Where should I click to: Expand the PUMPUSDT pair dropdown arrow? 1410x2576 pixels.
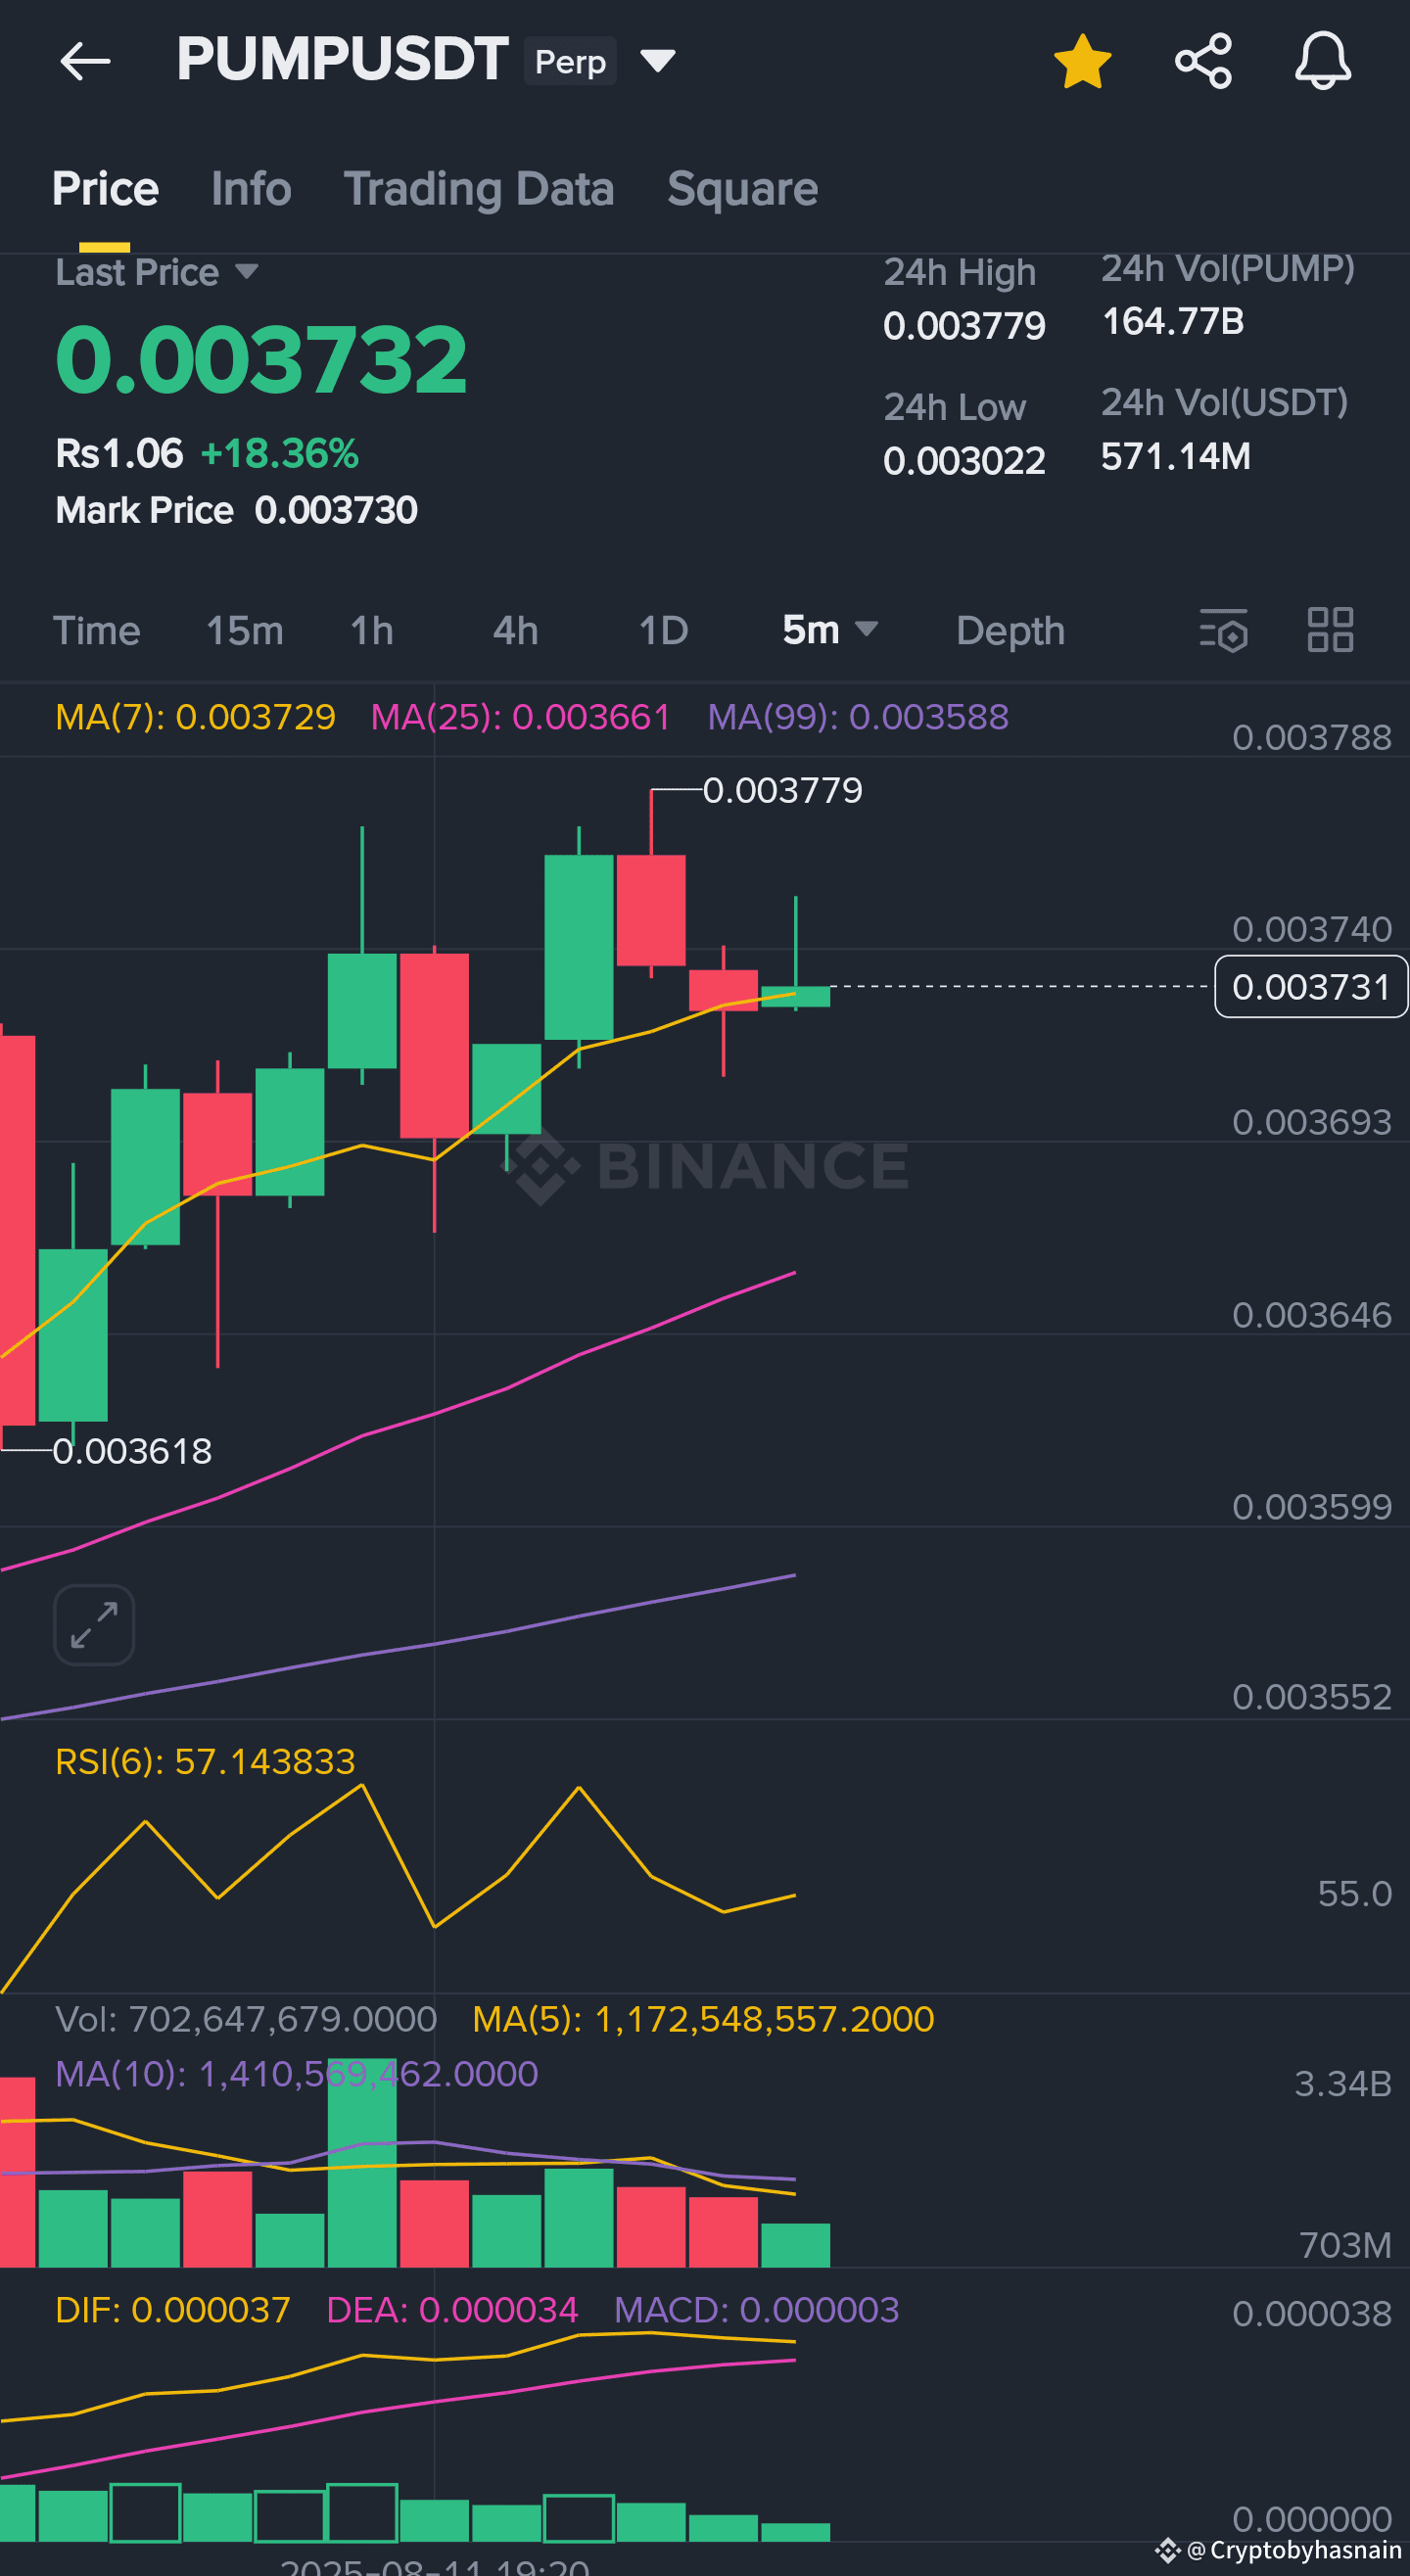coord(658,62)
